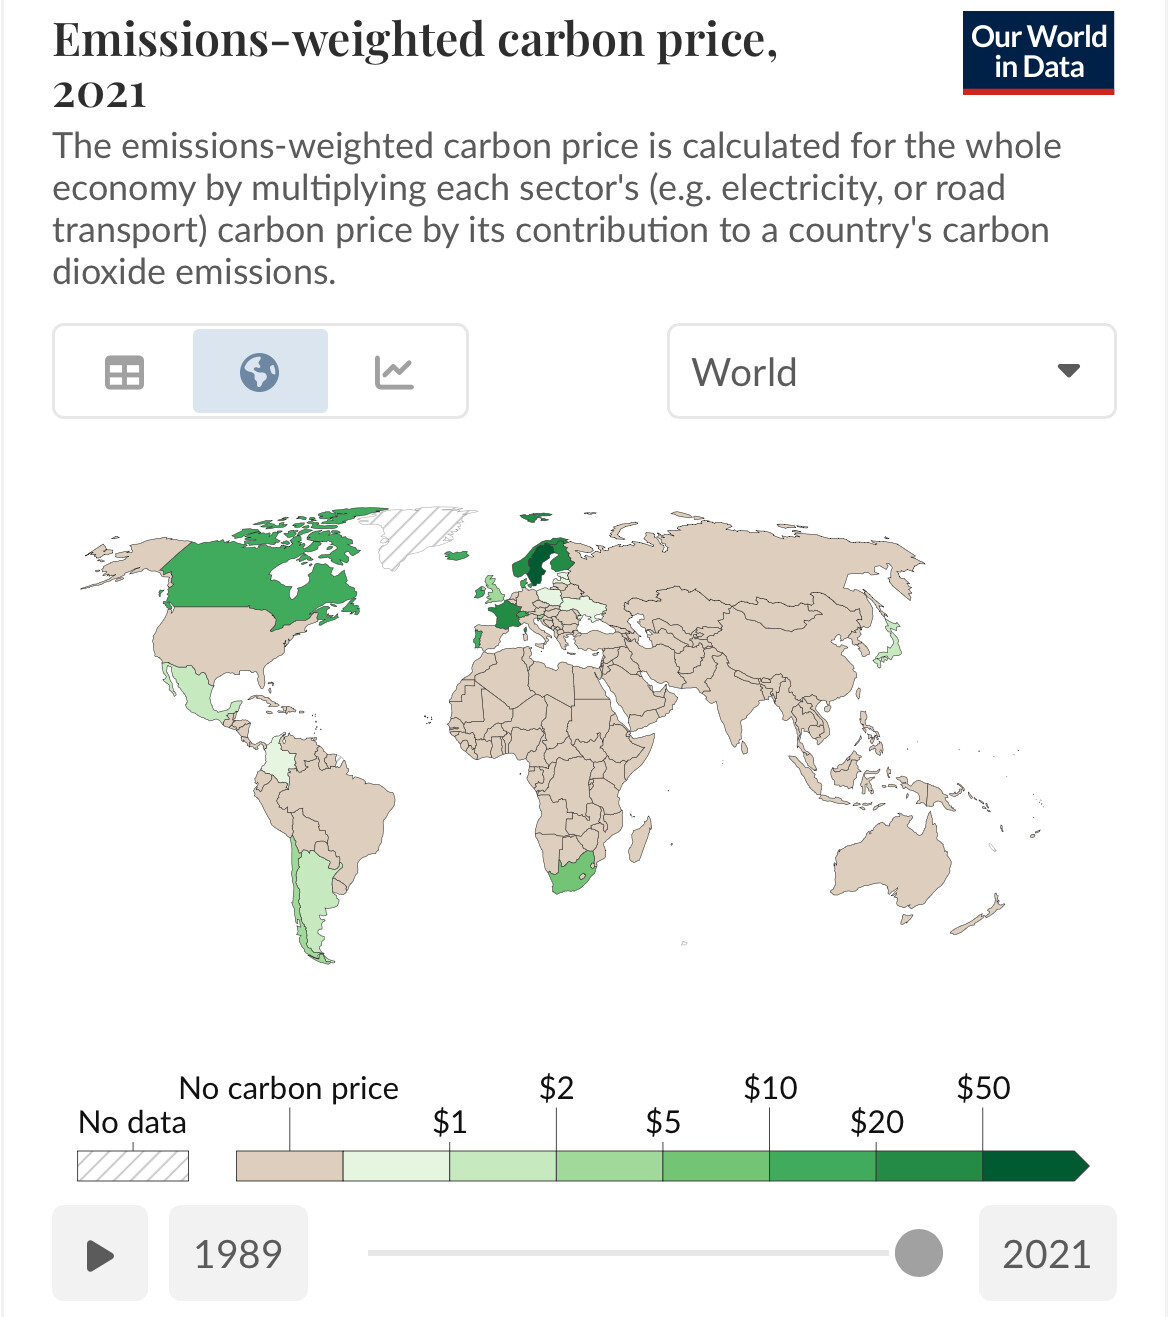Click the No data hatched legend swatch
1170x1317 pixels.
133,1166
